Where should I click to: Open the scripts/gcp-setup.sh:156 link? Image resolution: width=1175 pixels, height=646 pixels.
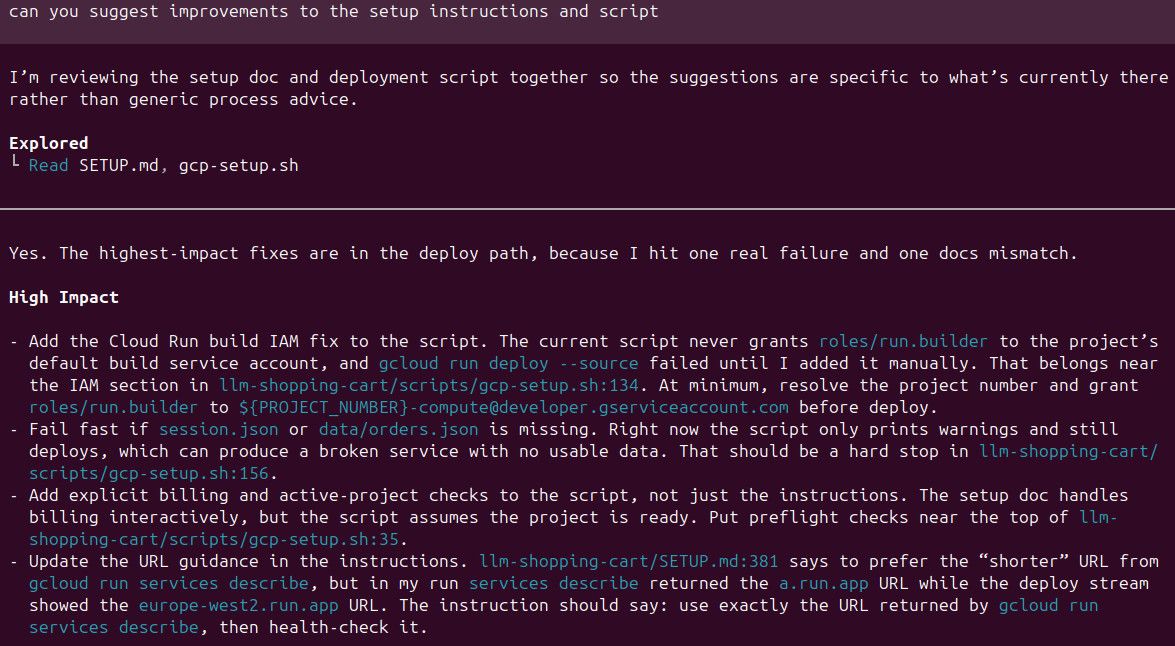[149, 473]
